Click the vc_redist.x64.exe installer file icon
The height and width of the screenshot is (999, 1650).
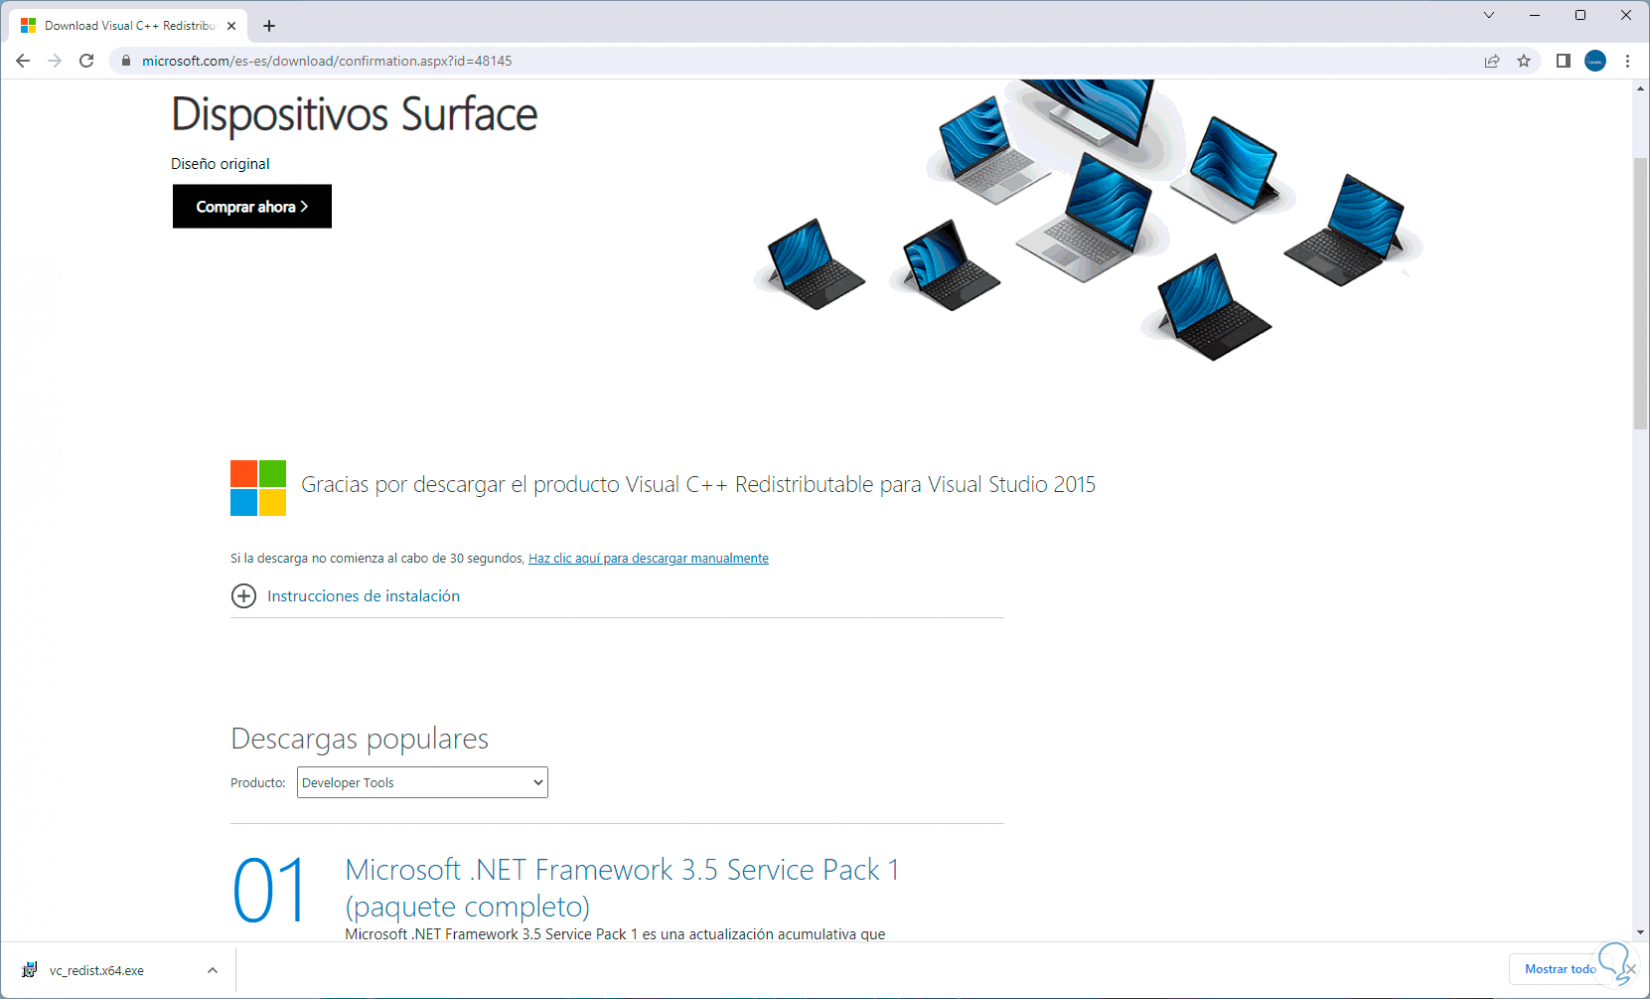(30, 970)
